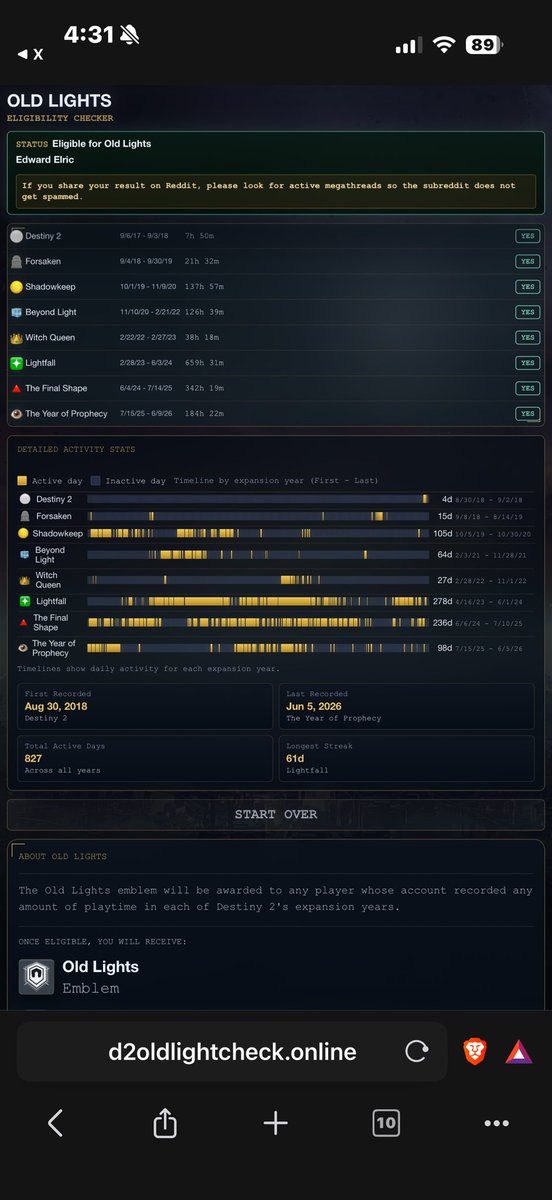Tap The Final Shape triangle icon
Image resolution: width=552 pixels, height=1200 pixels.
pyautogui.click(x=16, y=388)
